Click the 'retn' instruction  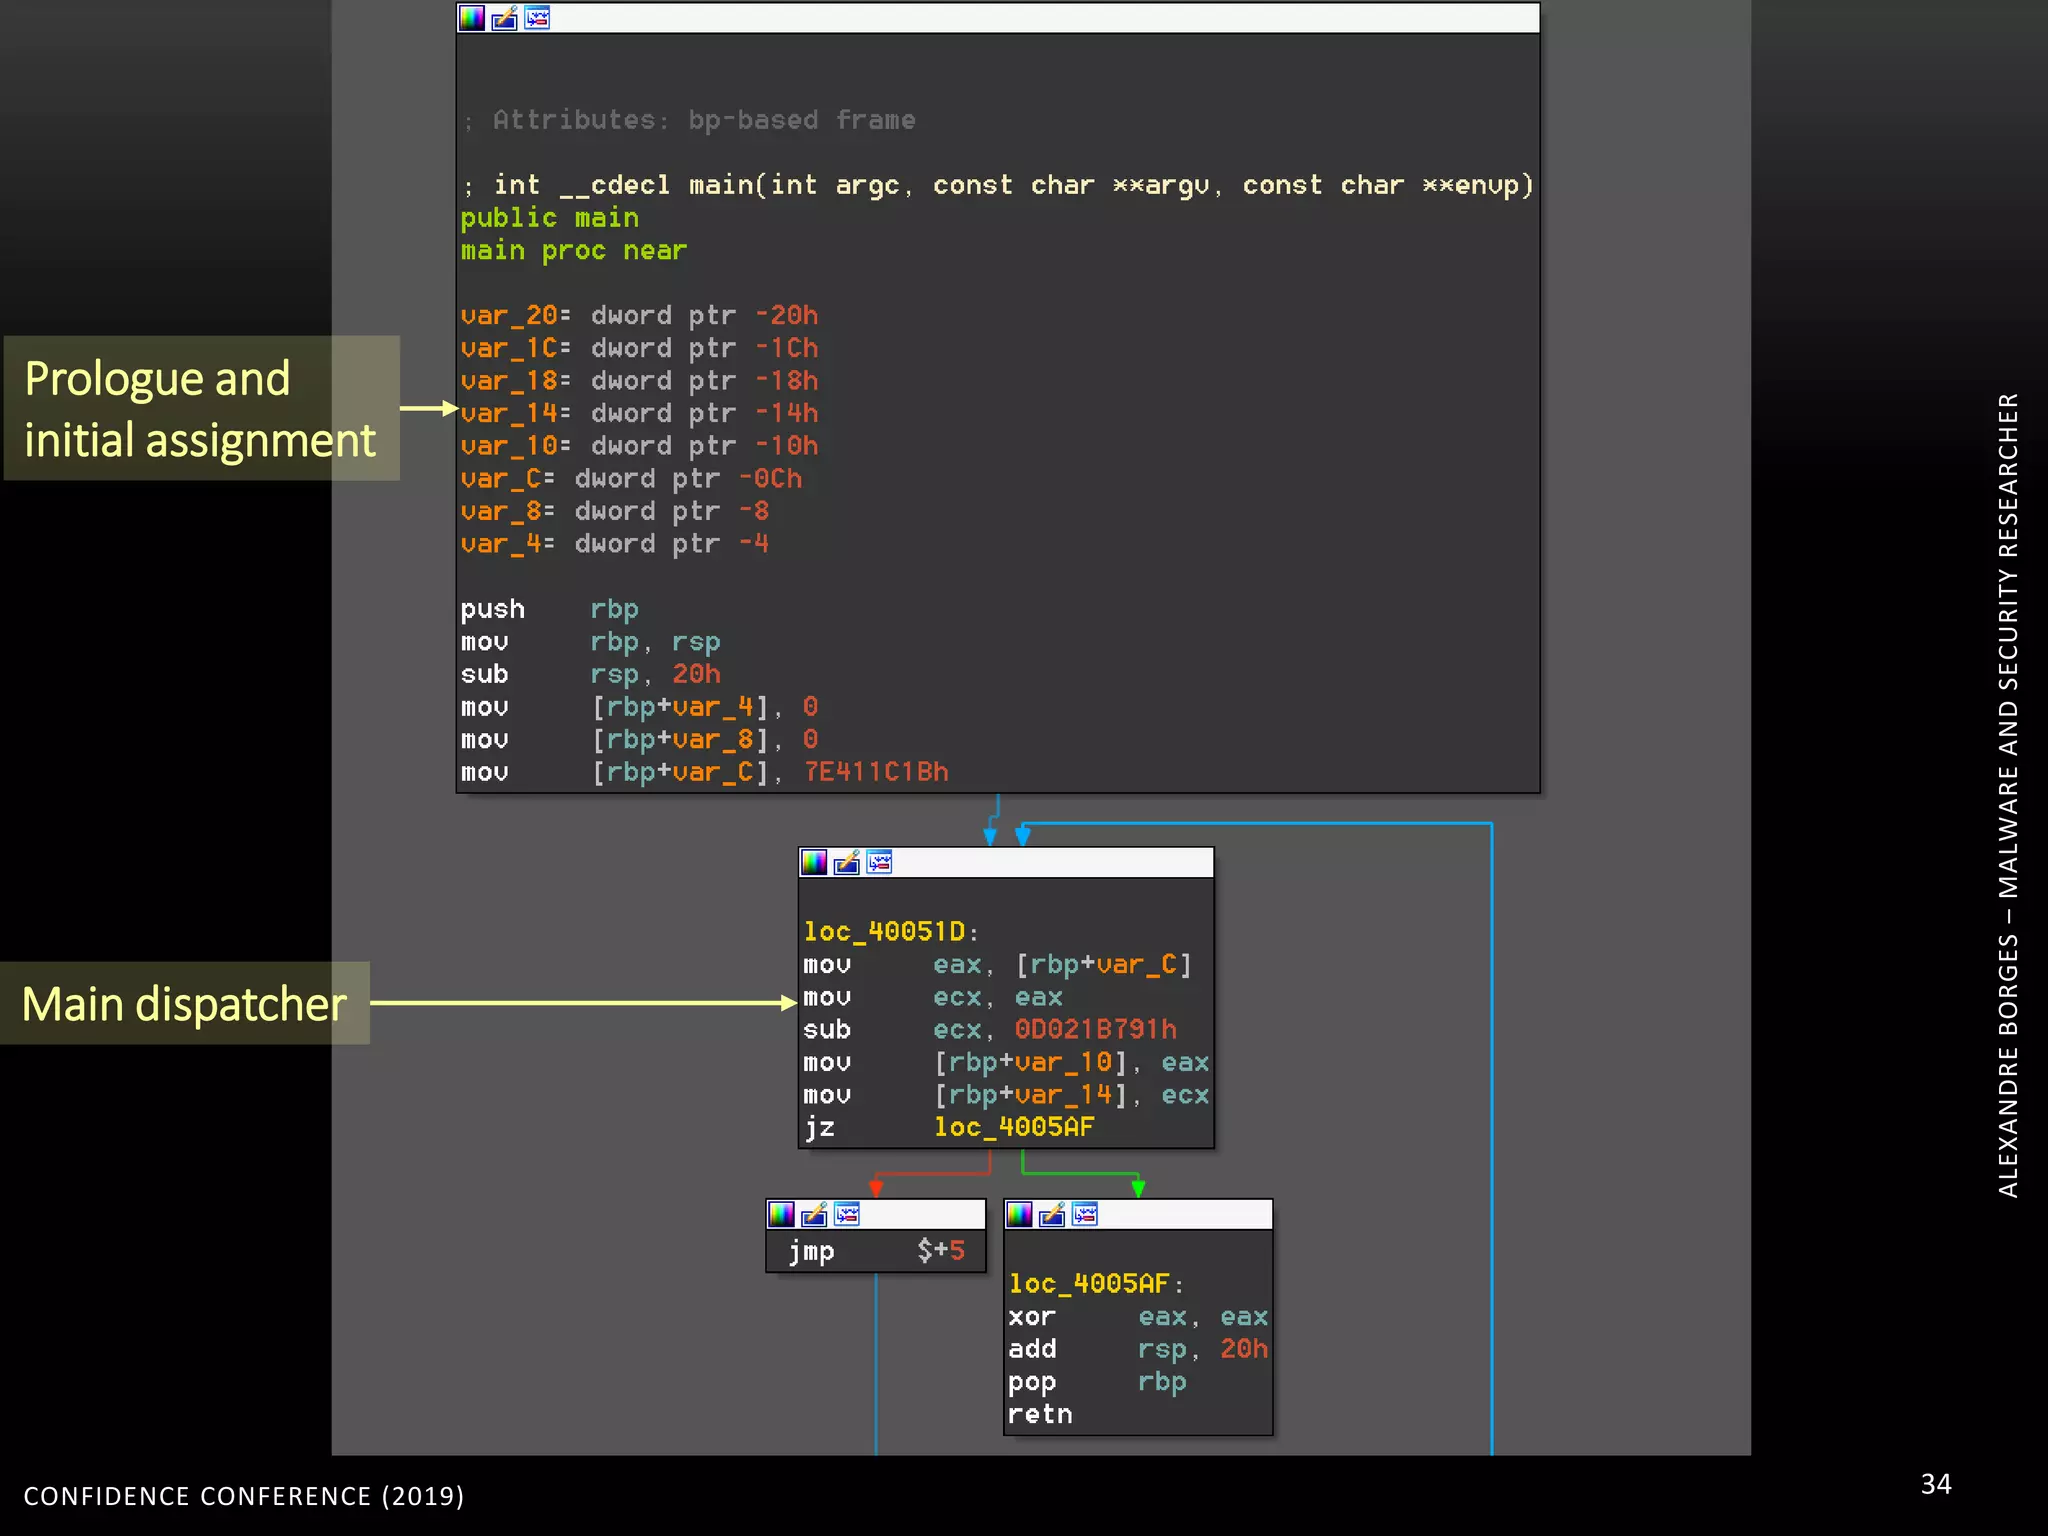1040,1415
